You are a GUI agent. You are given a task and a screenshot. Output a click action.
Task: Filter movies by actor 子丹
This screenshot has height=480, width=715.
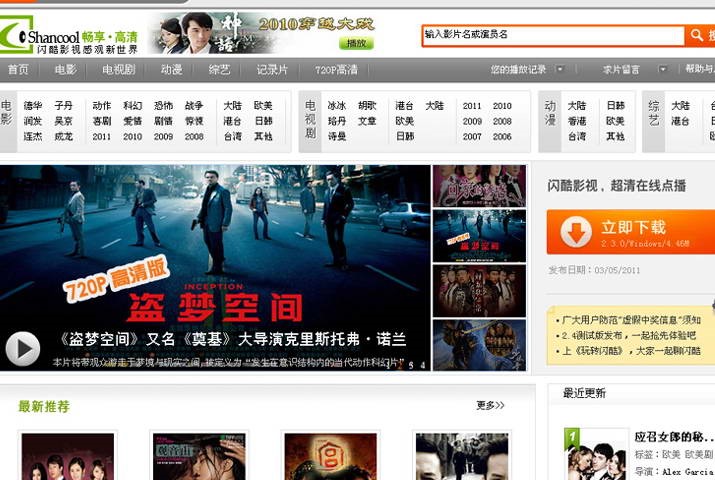pyautogui.click(x=63, y=106)
